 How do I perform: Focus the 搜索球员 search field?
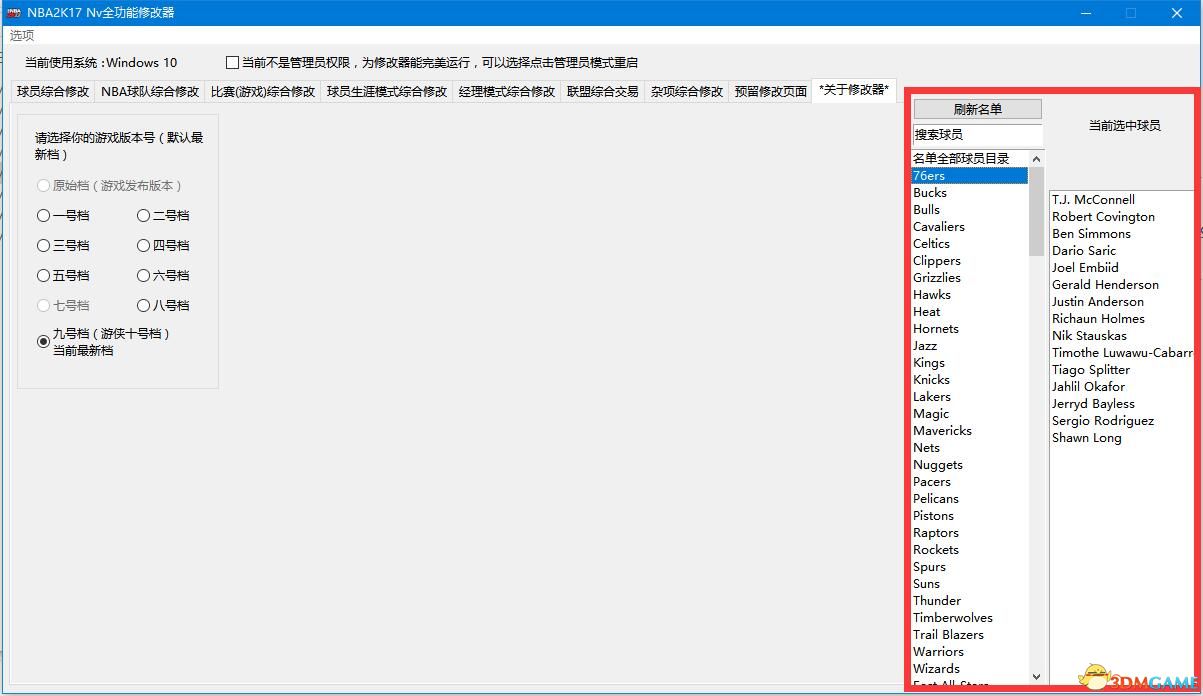pyautogui.click(x=977, y=134)
